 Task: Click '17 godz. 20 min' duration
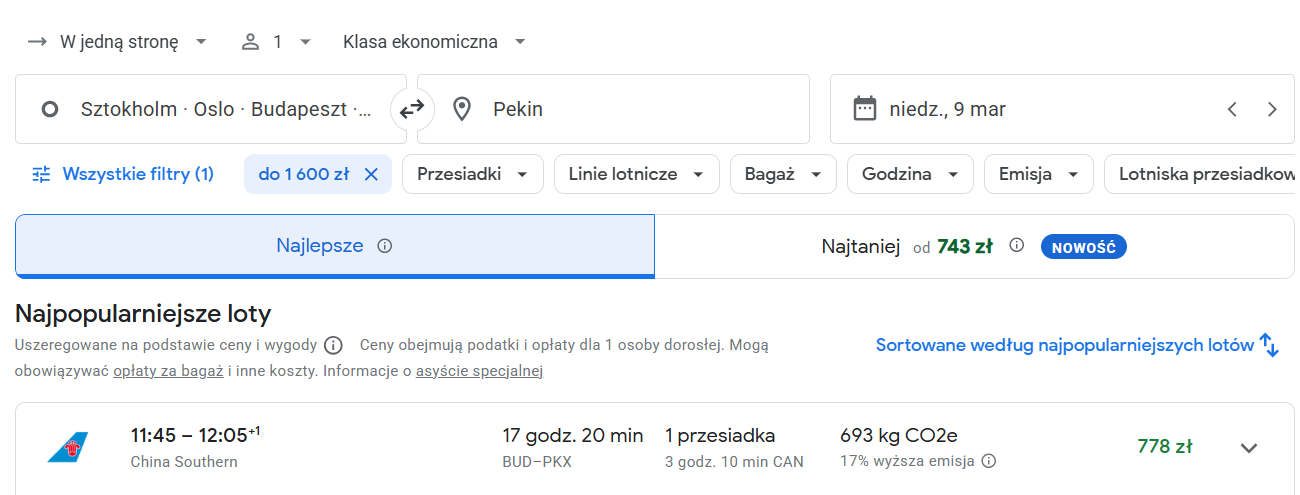pyautogui.click(x=573, y=435)
